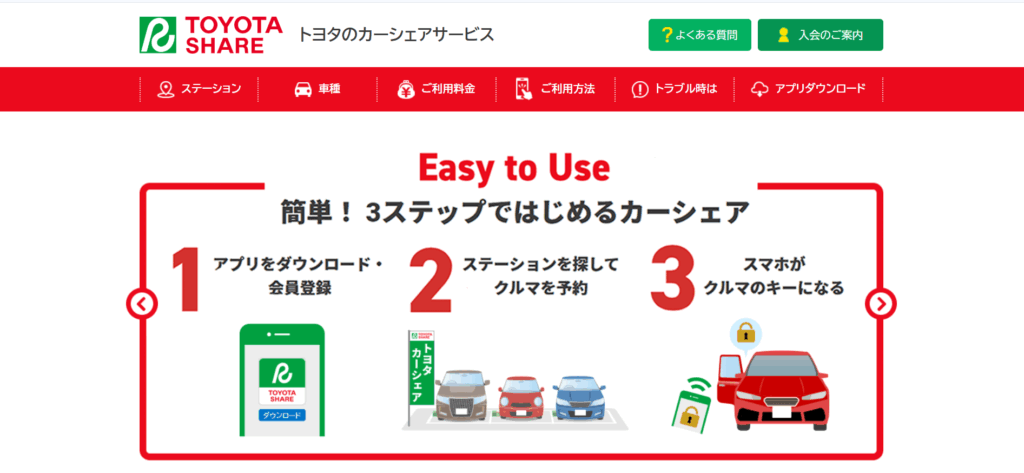Image resolution: width=1024 pixels, height=473 pixels.
Task: Click the exclamation trouble icon
Action: pos(640,90)
